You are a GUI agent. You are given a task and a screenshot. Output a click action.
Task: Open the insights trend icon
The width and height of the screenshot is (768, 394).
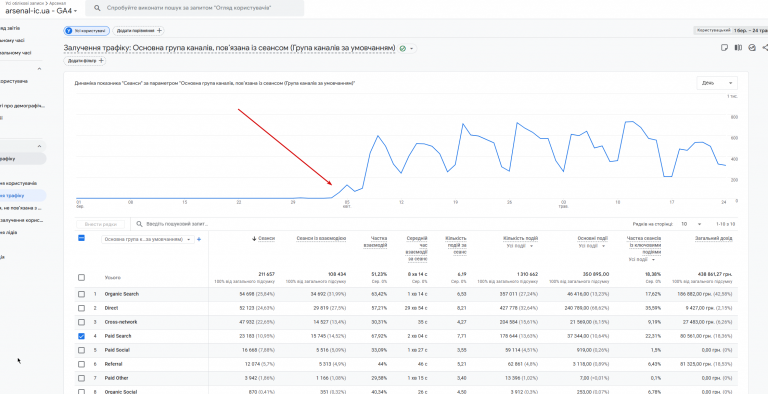pos(752,48)
